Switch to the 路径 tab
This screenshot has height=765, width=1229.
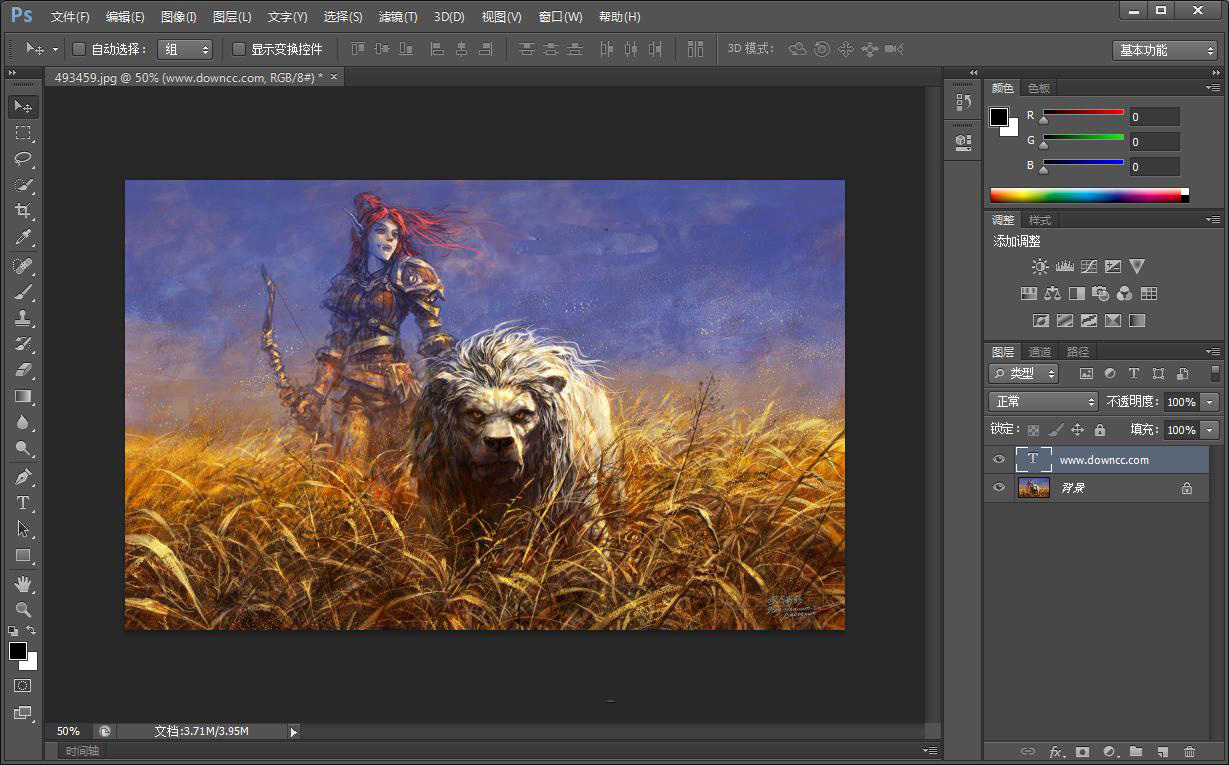pos(1078,352)
